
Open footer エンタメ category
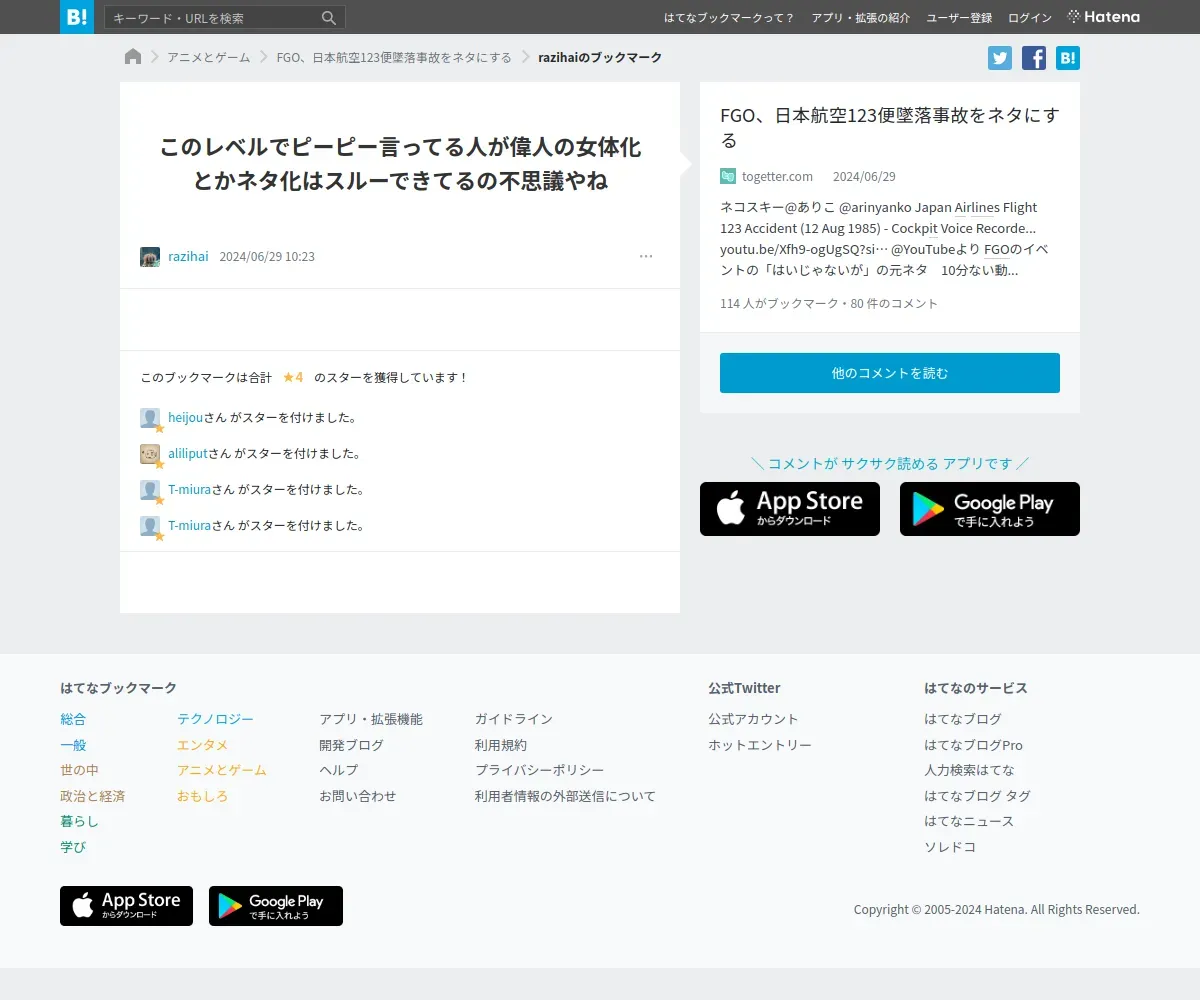tap(202, 745)
